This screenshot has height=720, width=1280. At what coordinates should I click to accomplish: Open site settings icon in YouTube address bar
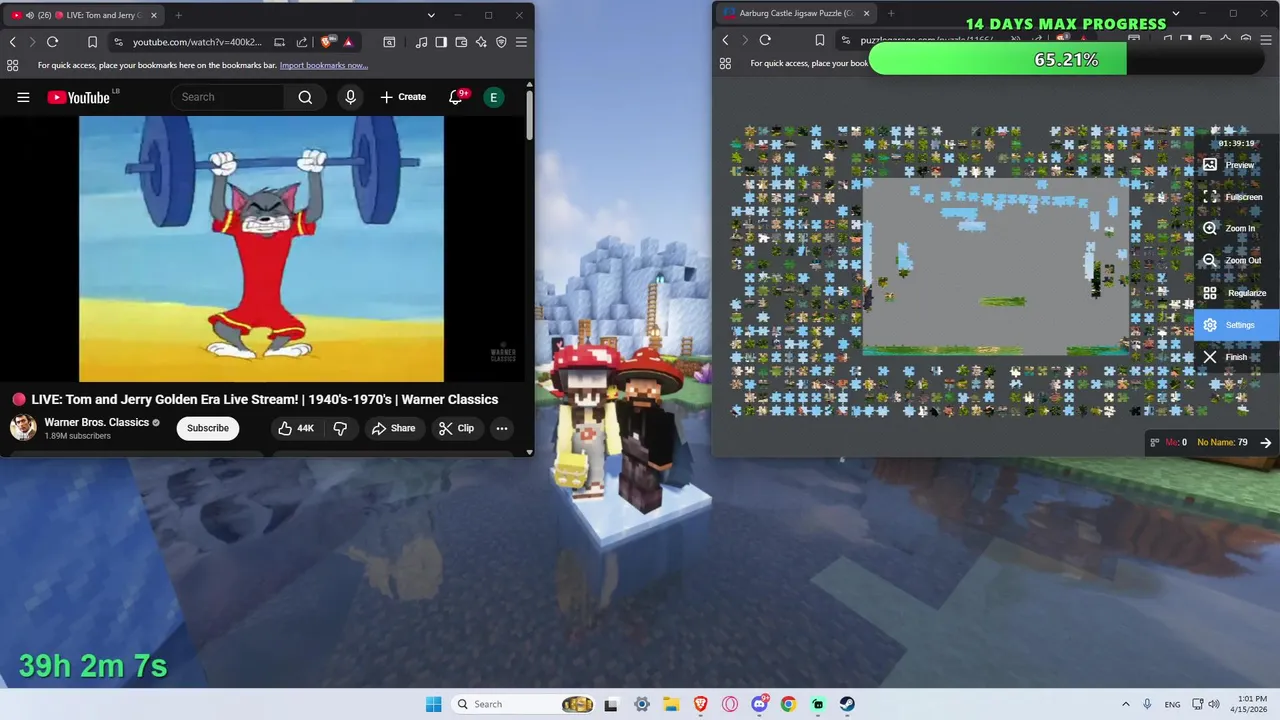pos(118,42)
